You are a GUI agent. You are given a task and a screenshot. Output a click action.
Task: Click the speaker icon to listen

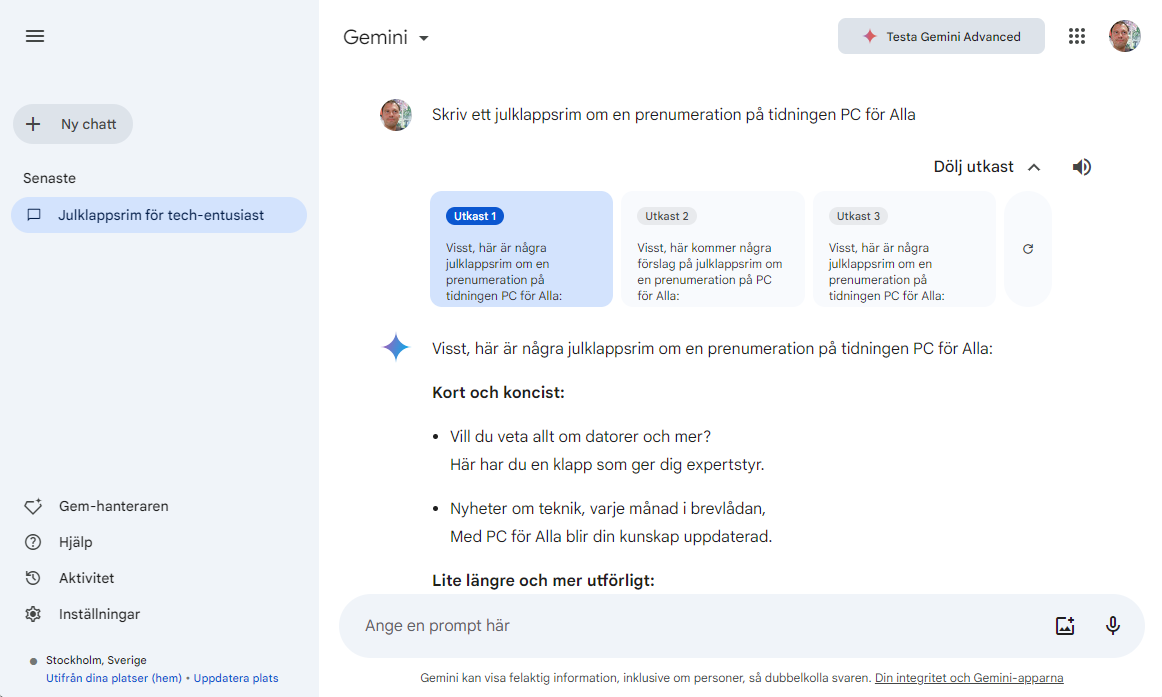point(1081,167)
